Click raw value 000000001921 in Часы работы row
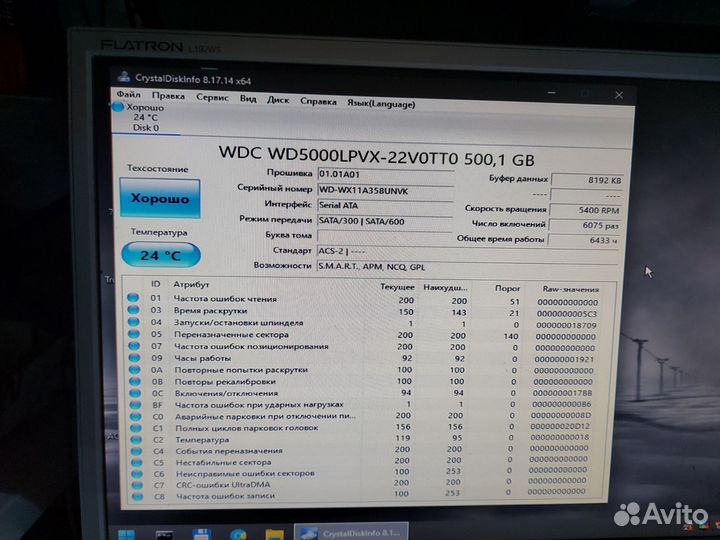Image resolution: width=720 pixels, height=540 pixels. click(564, 359)
